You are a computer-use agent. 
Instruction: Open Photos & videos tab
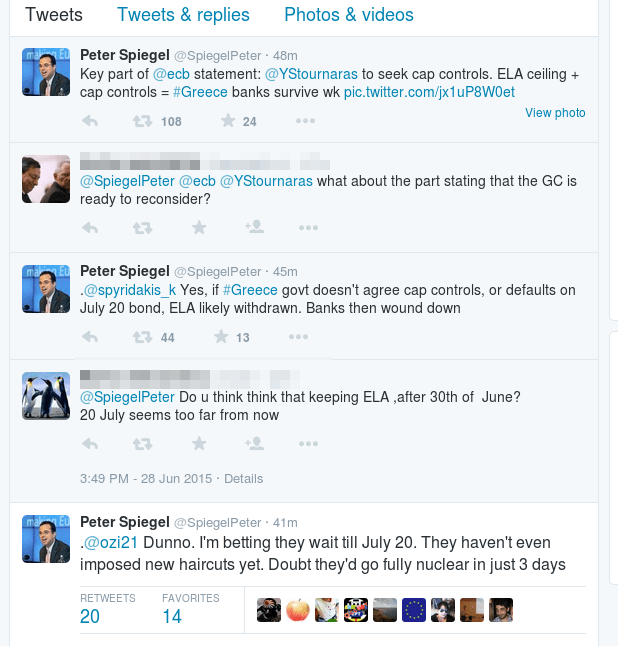tap(349, 15)
